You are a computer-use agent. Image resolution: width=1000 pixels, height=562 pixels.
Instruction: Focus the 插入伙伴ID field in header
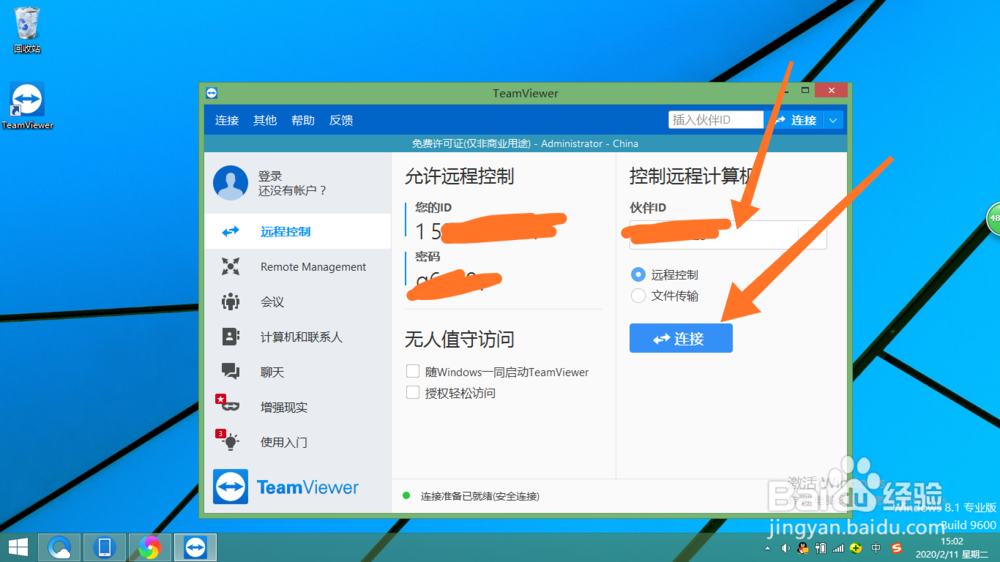716,120
